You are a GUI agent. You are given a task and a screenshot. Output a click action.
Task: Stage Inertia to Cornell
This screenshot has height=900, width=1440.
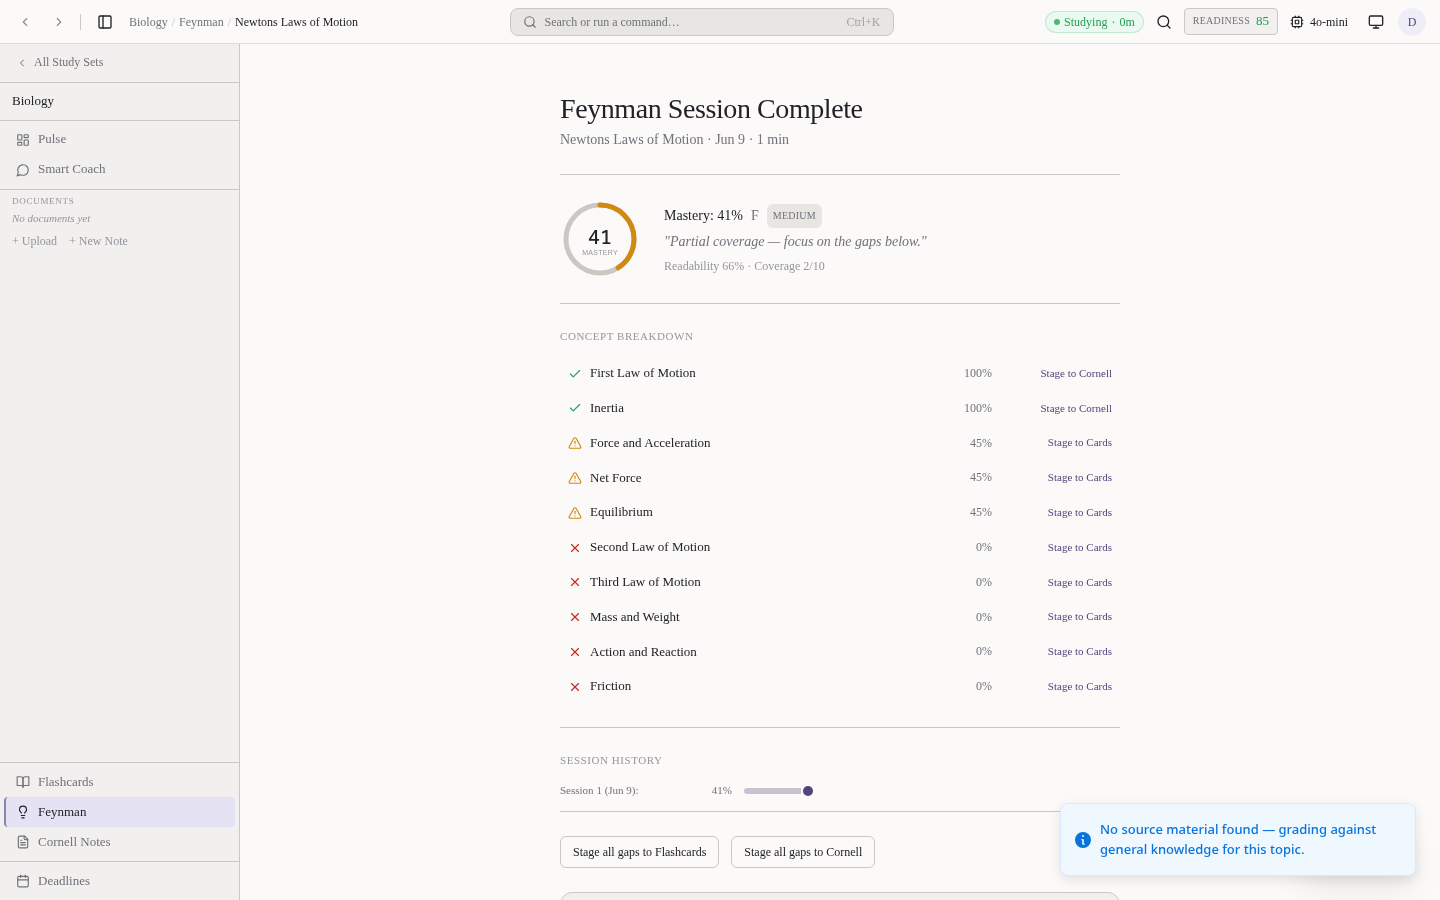(x=1076, y=408)
